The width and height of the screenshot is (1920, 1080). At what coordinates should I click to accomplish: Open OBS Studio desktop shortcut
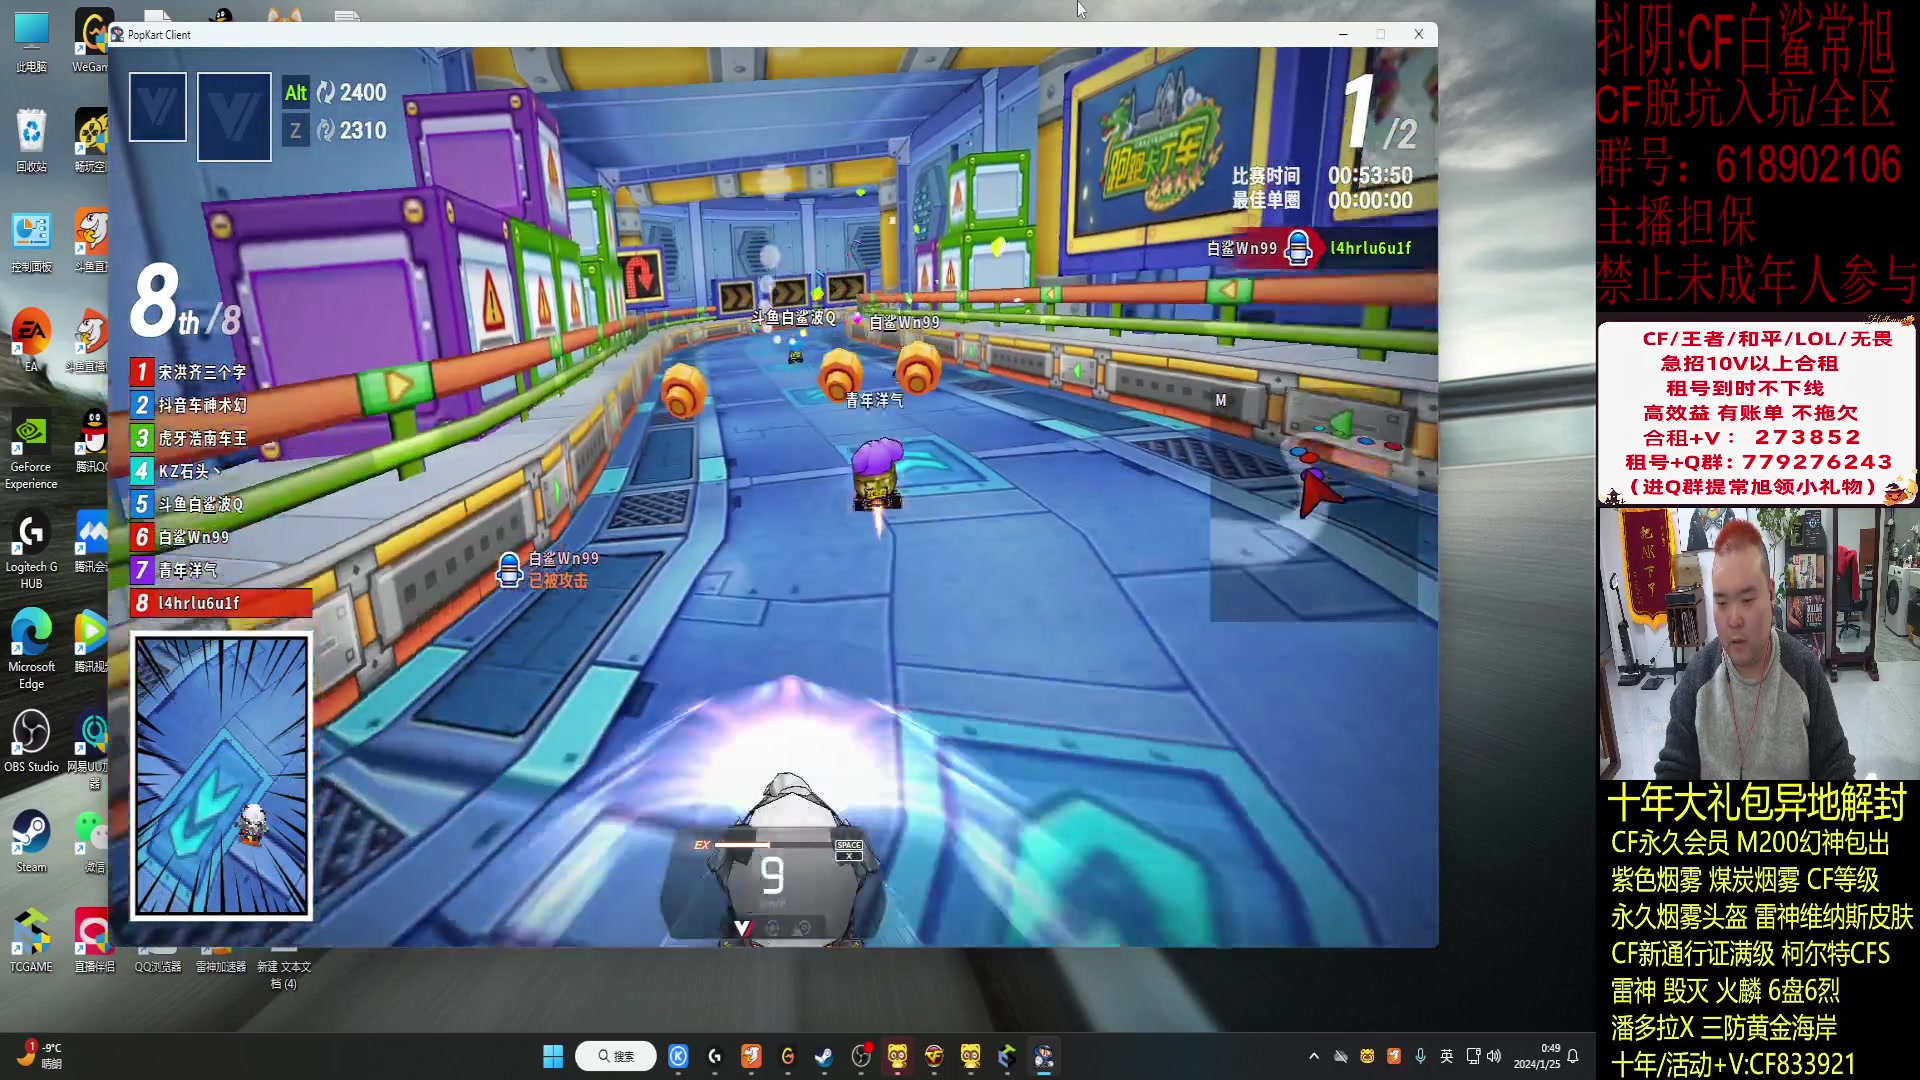coord(31,733)
